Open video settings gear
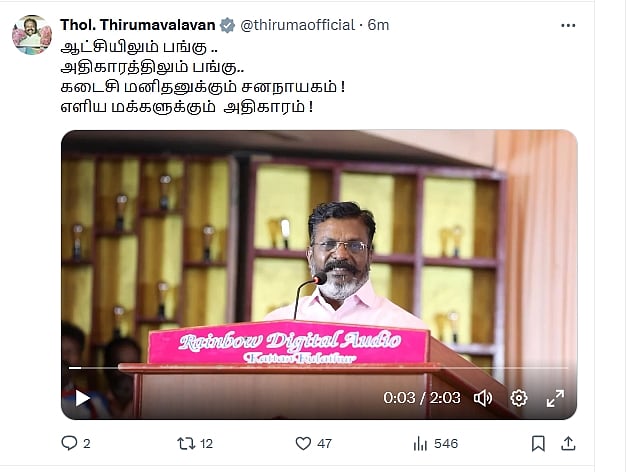 [519, 398]
